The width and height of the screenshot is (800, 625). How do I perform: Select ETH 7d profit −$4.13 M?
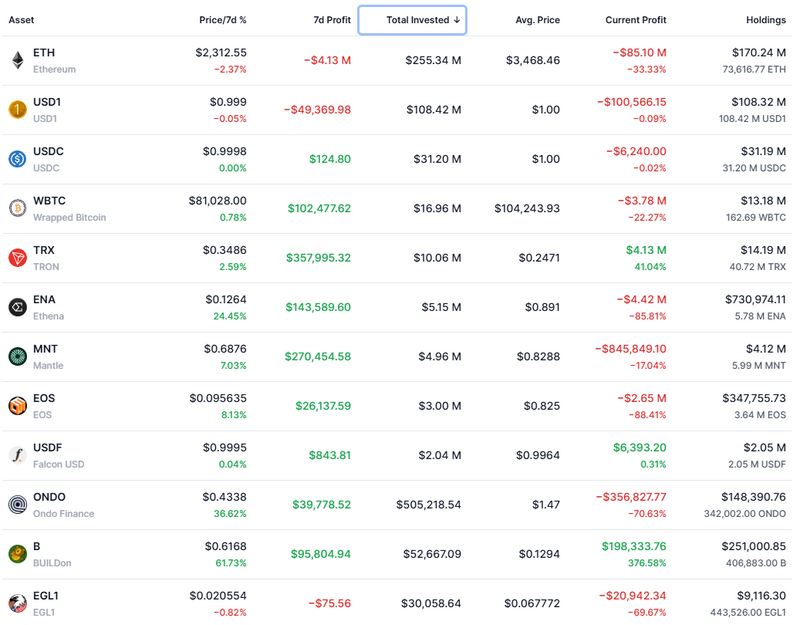(x=328, y=60)
